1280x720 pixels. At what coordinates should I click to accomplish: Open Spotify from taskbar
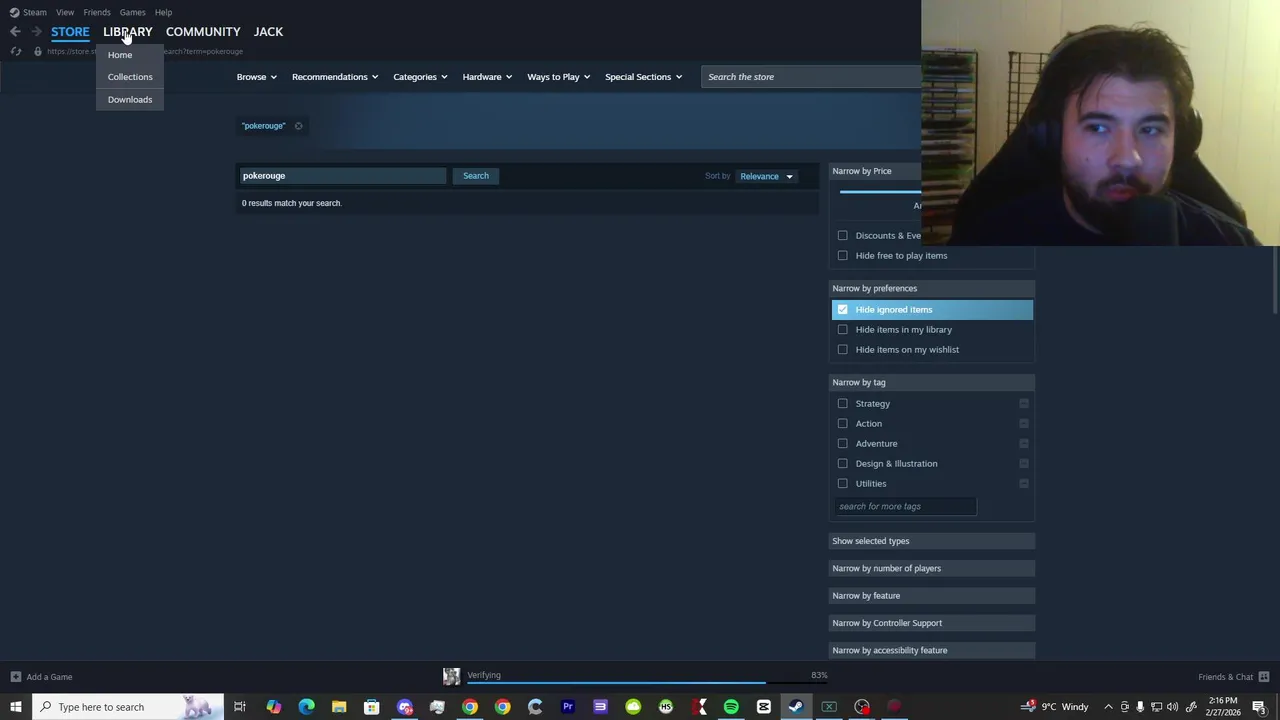click(x=731, y=707)
